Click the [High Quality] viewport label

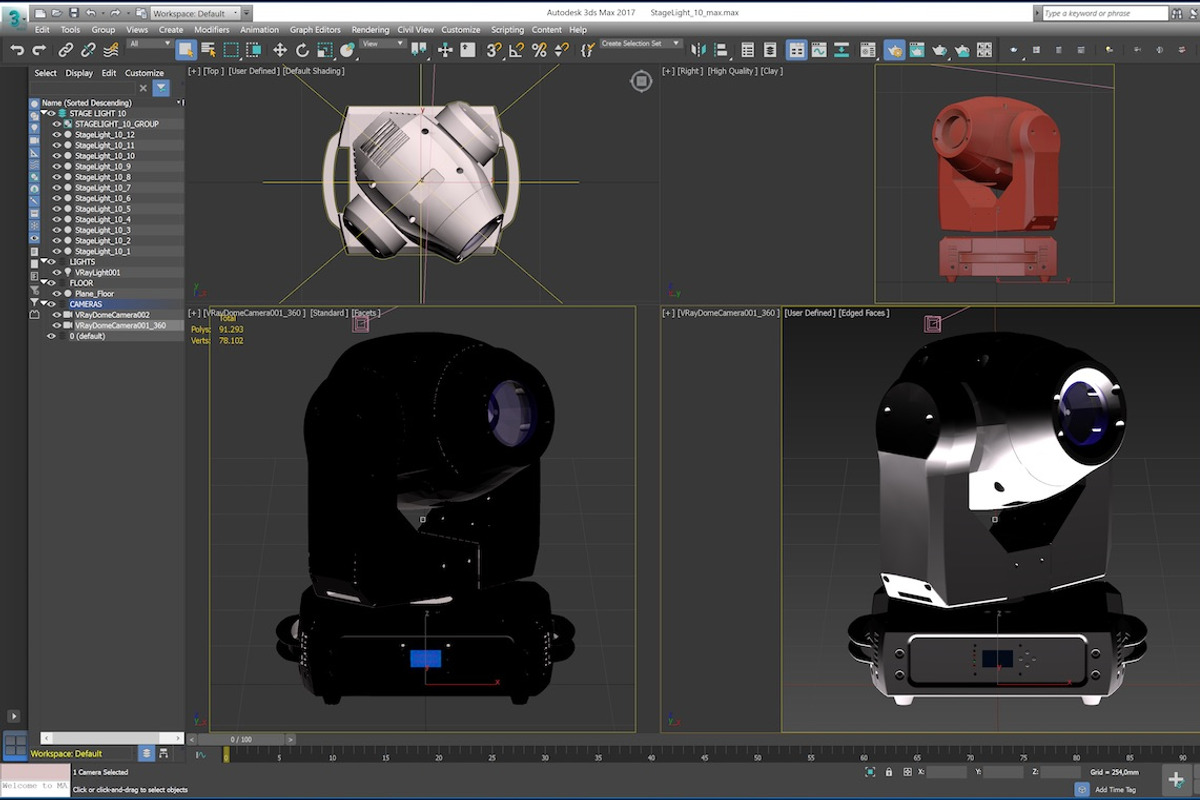pyautogui.click(x=731, y=71)
